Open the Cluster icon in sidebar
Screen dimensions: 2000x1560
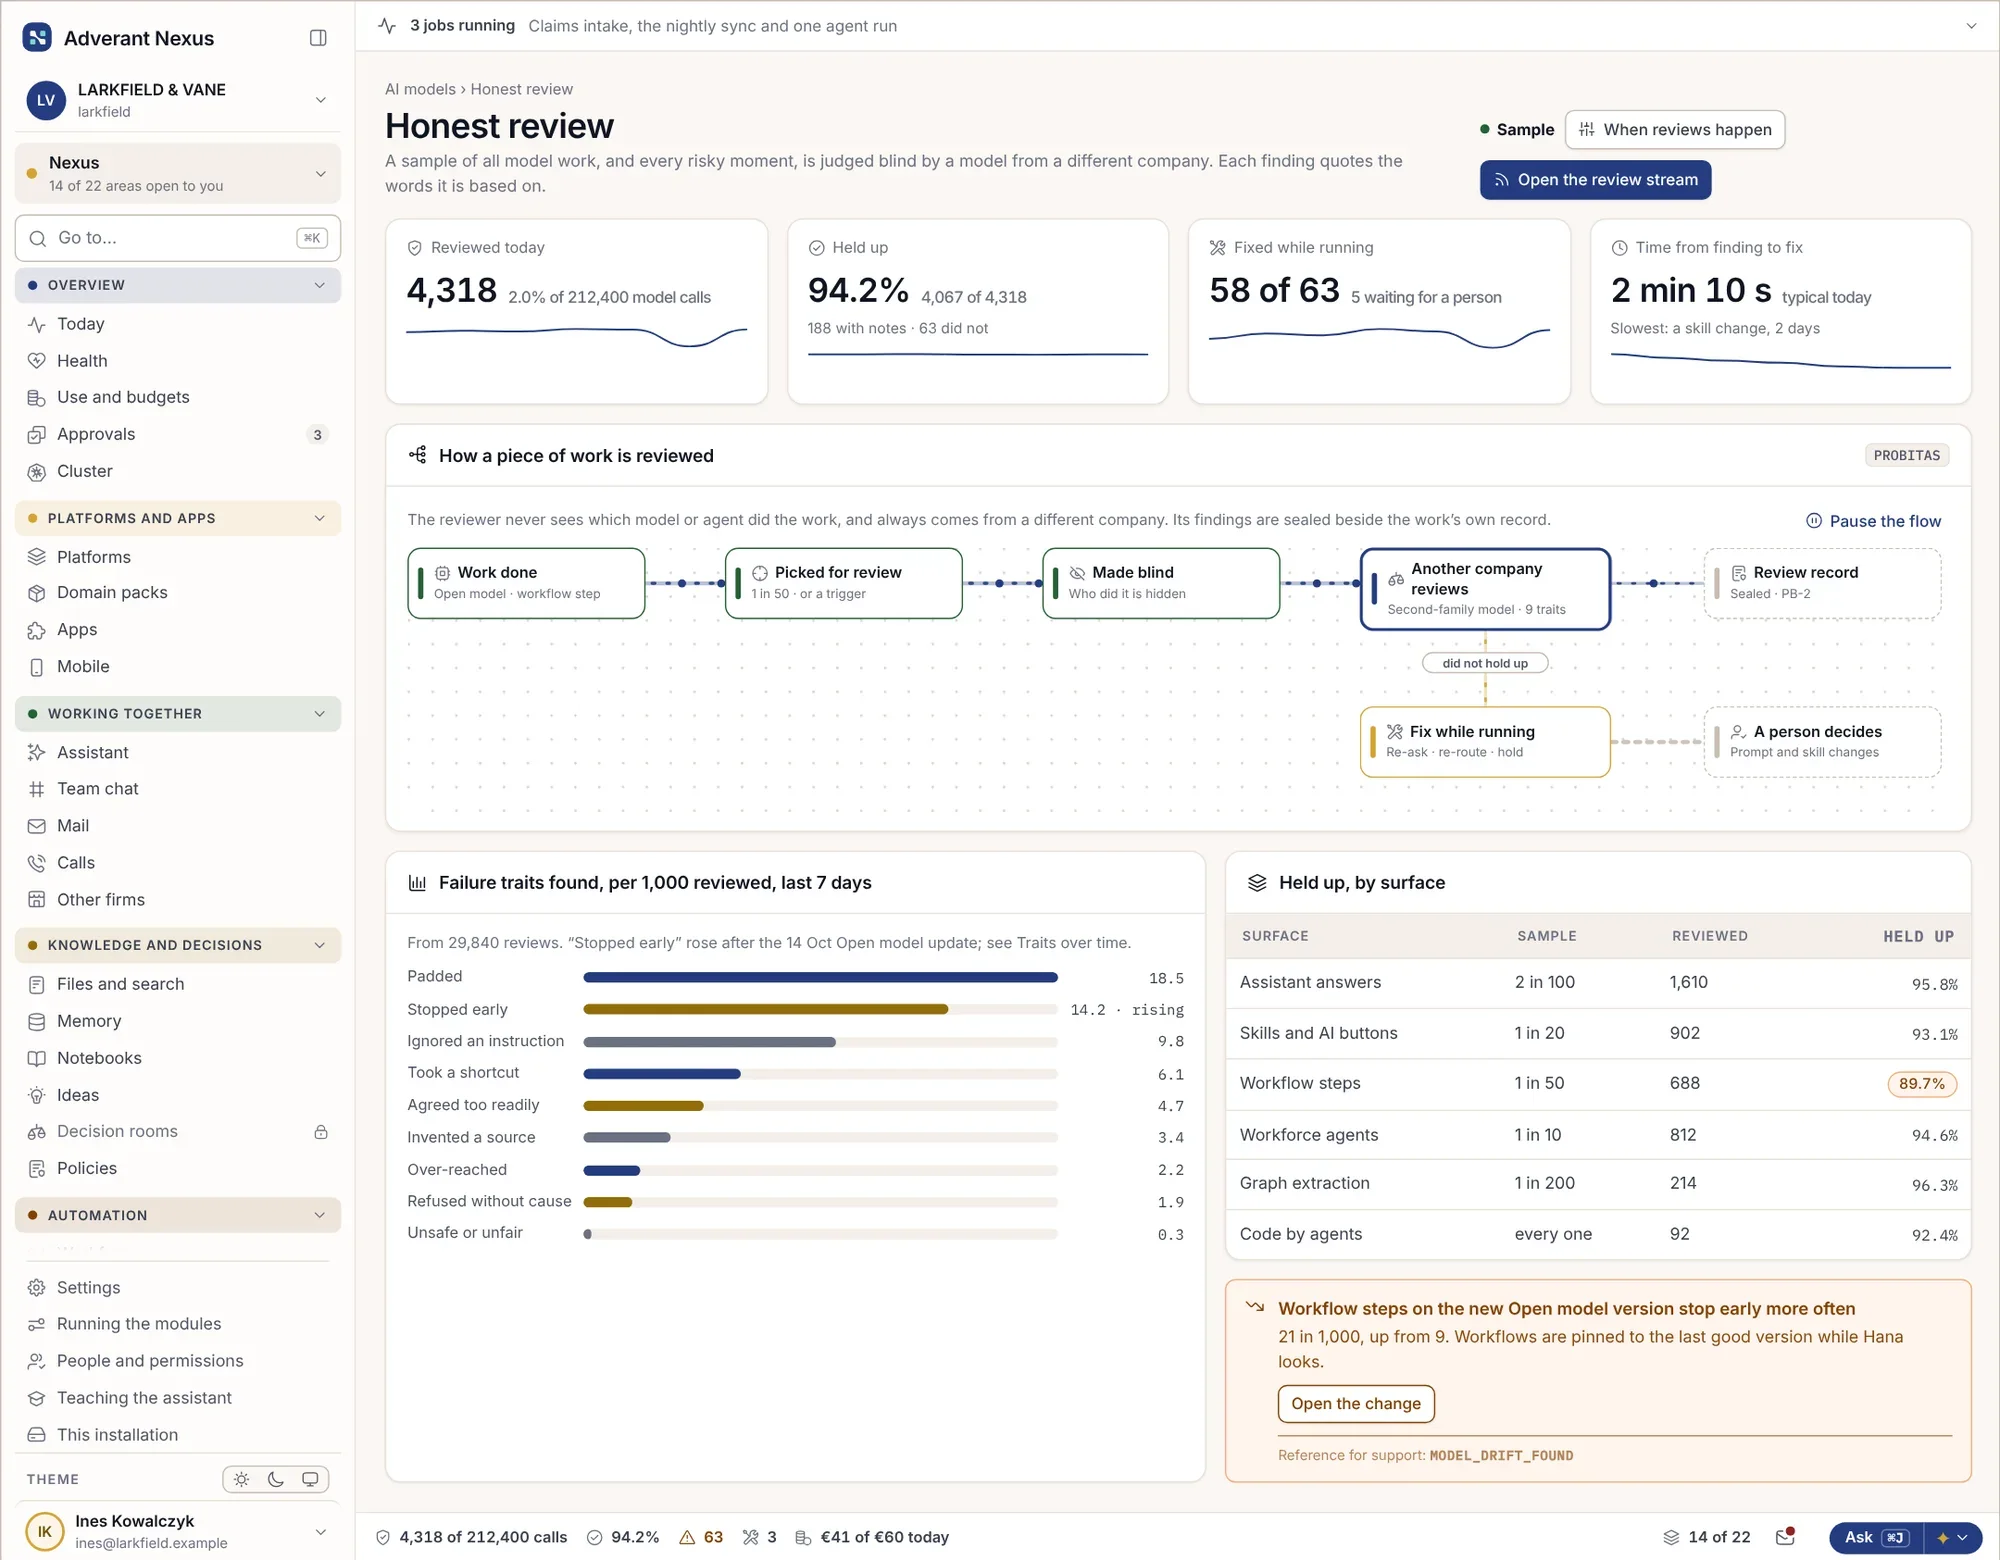click(37, 472)
